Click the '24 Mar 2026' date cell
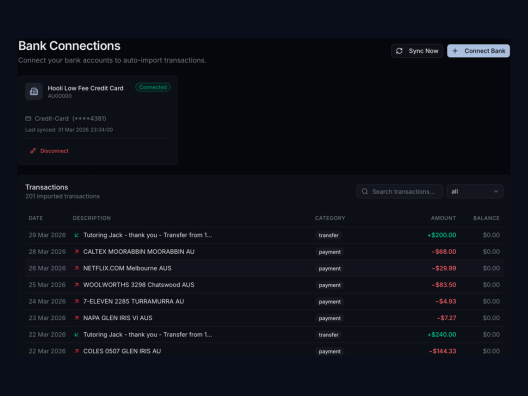Image resolution: width=528 pixels, height=396 pixels. pyautogui.click(x=47, y=301)
